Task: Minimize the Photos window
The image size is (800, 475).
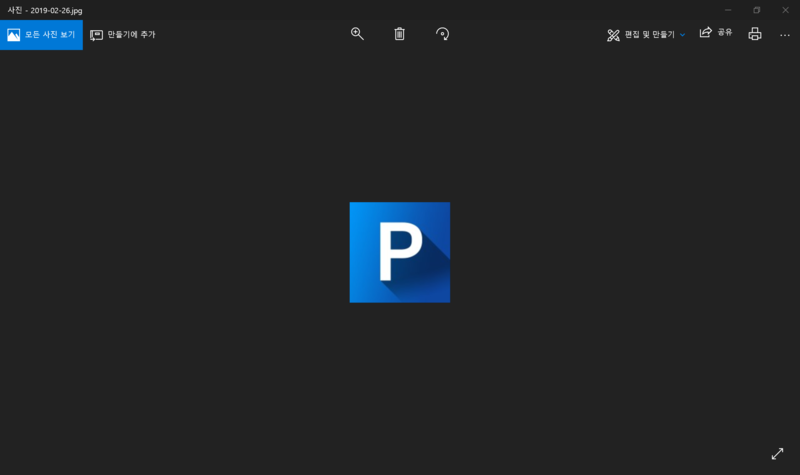Action: [728, 10]
